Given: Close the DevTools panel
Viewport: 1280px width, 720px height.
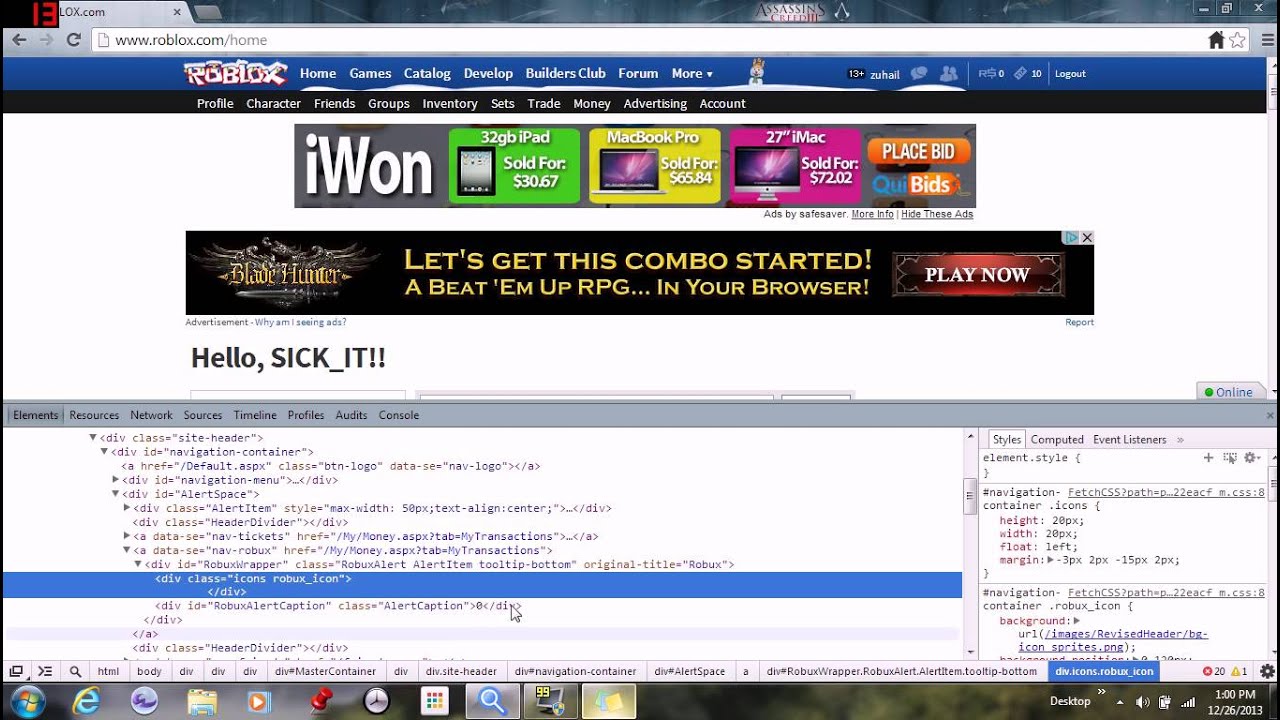Looking at the screenshot, I should point(1271,415).
